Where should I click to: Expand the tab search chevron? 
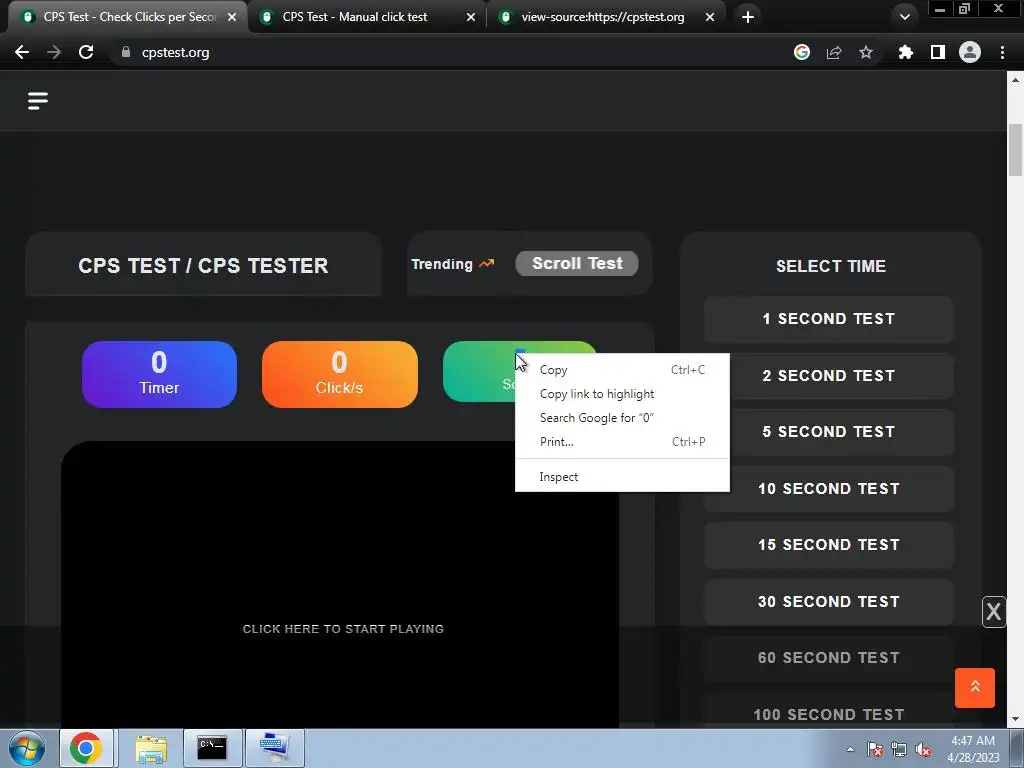(x=904, y=17)
